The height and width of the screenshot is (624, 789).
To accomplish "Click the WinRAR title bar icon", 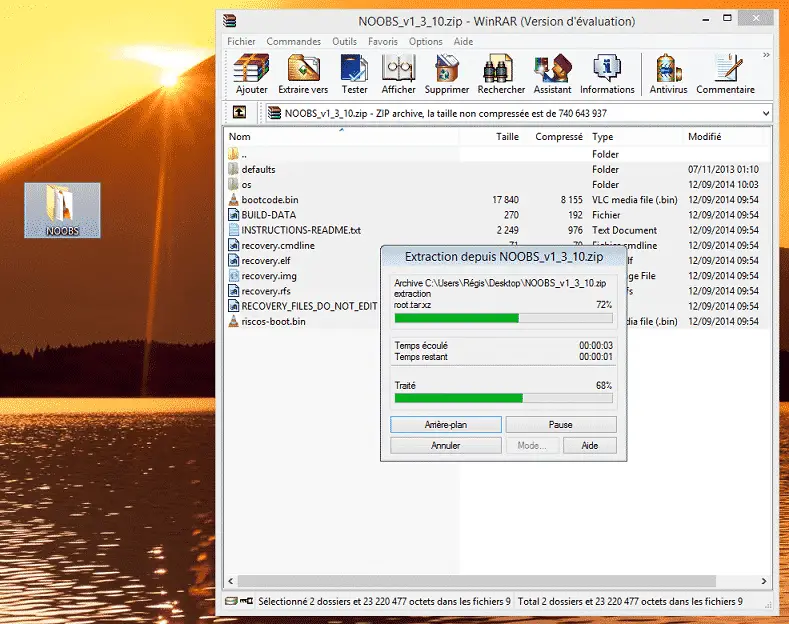I will pyautogui.click(x=229, y=21).
